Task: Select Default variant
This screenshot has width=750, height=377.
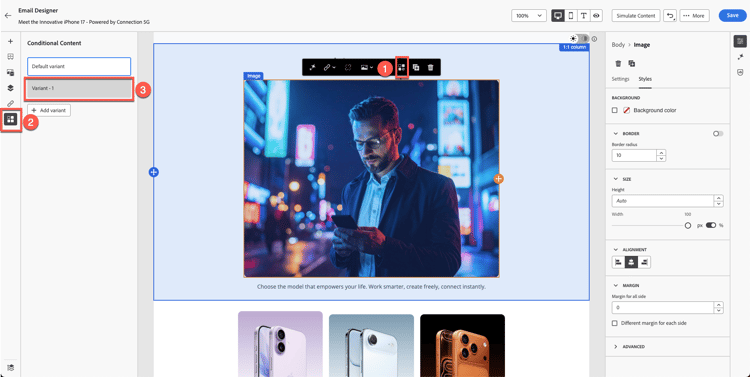Action: pos(79,67)
